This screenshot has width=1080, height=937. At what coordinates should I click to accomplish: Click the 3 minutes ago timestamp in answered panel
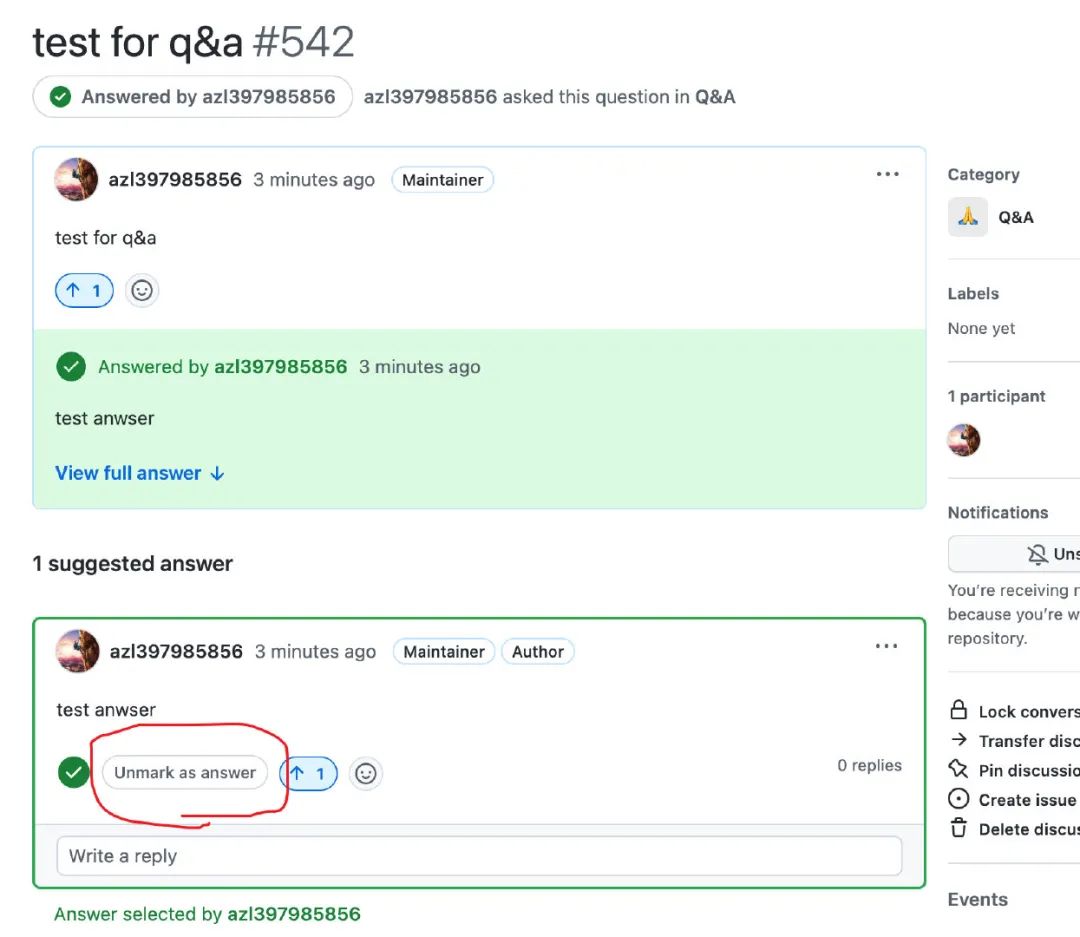419,367
